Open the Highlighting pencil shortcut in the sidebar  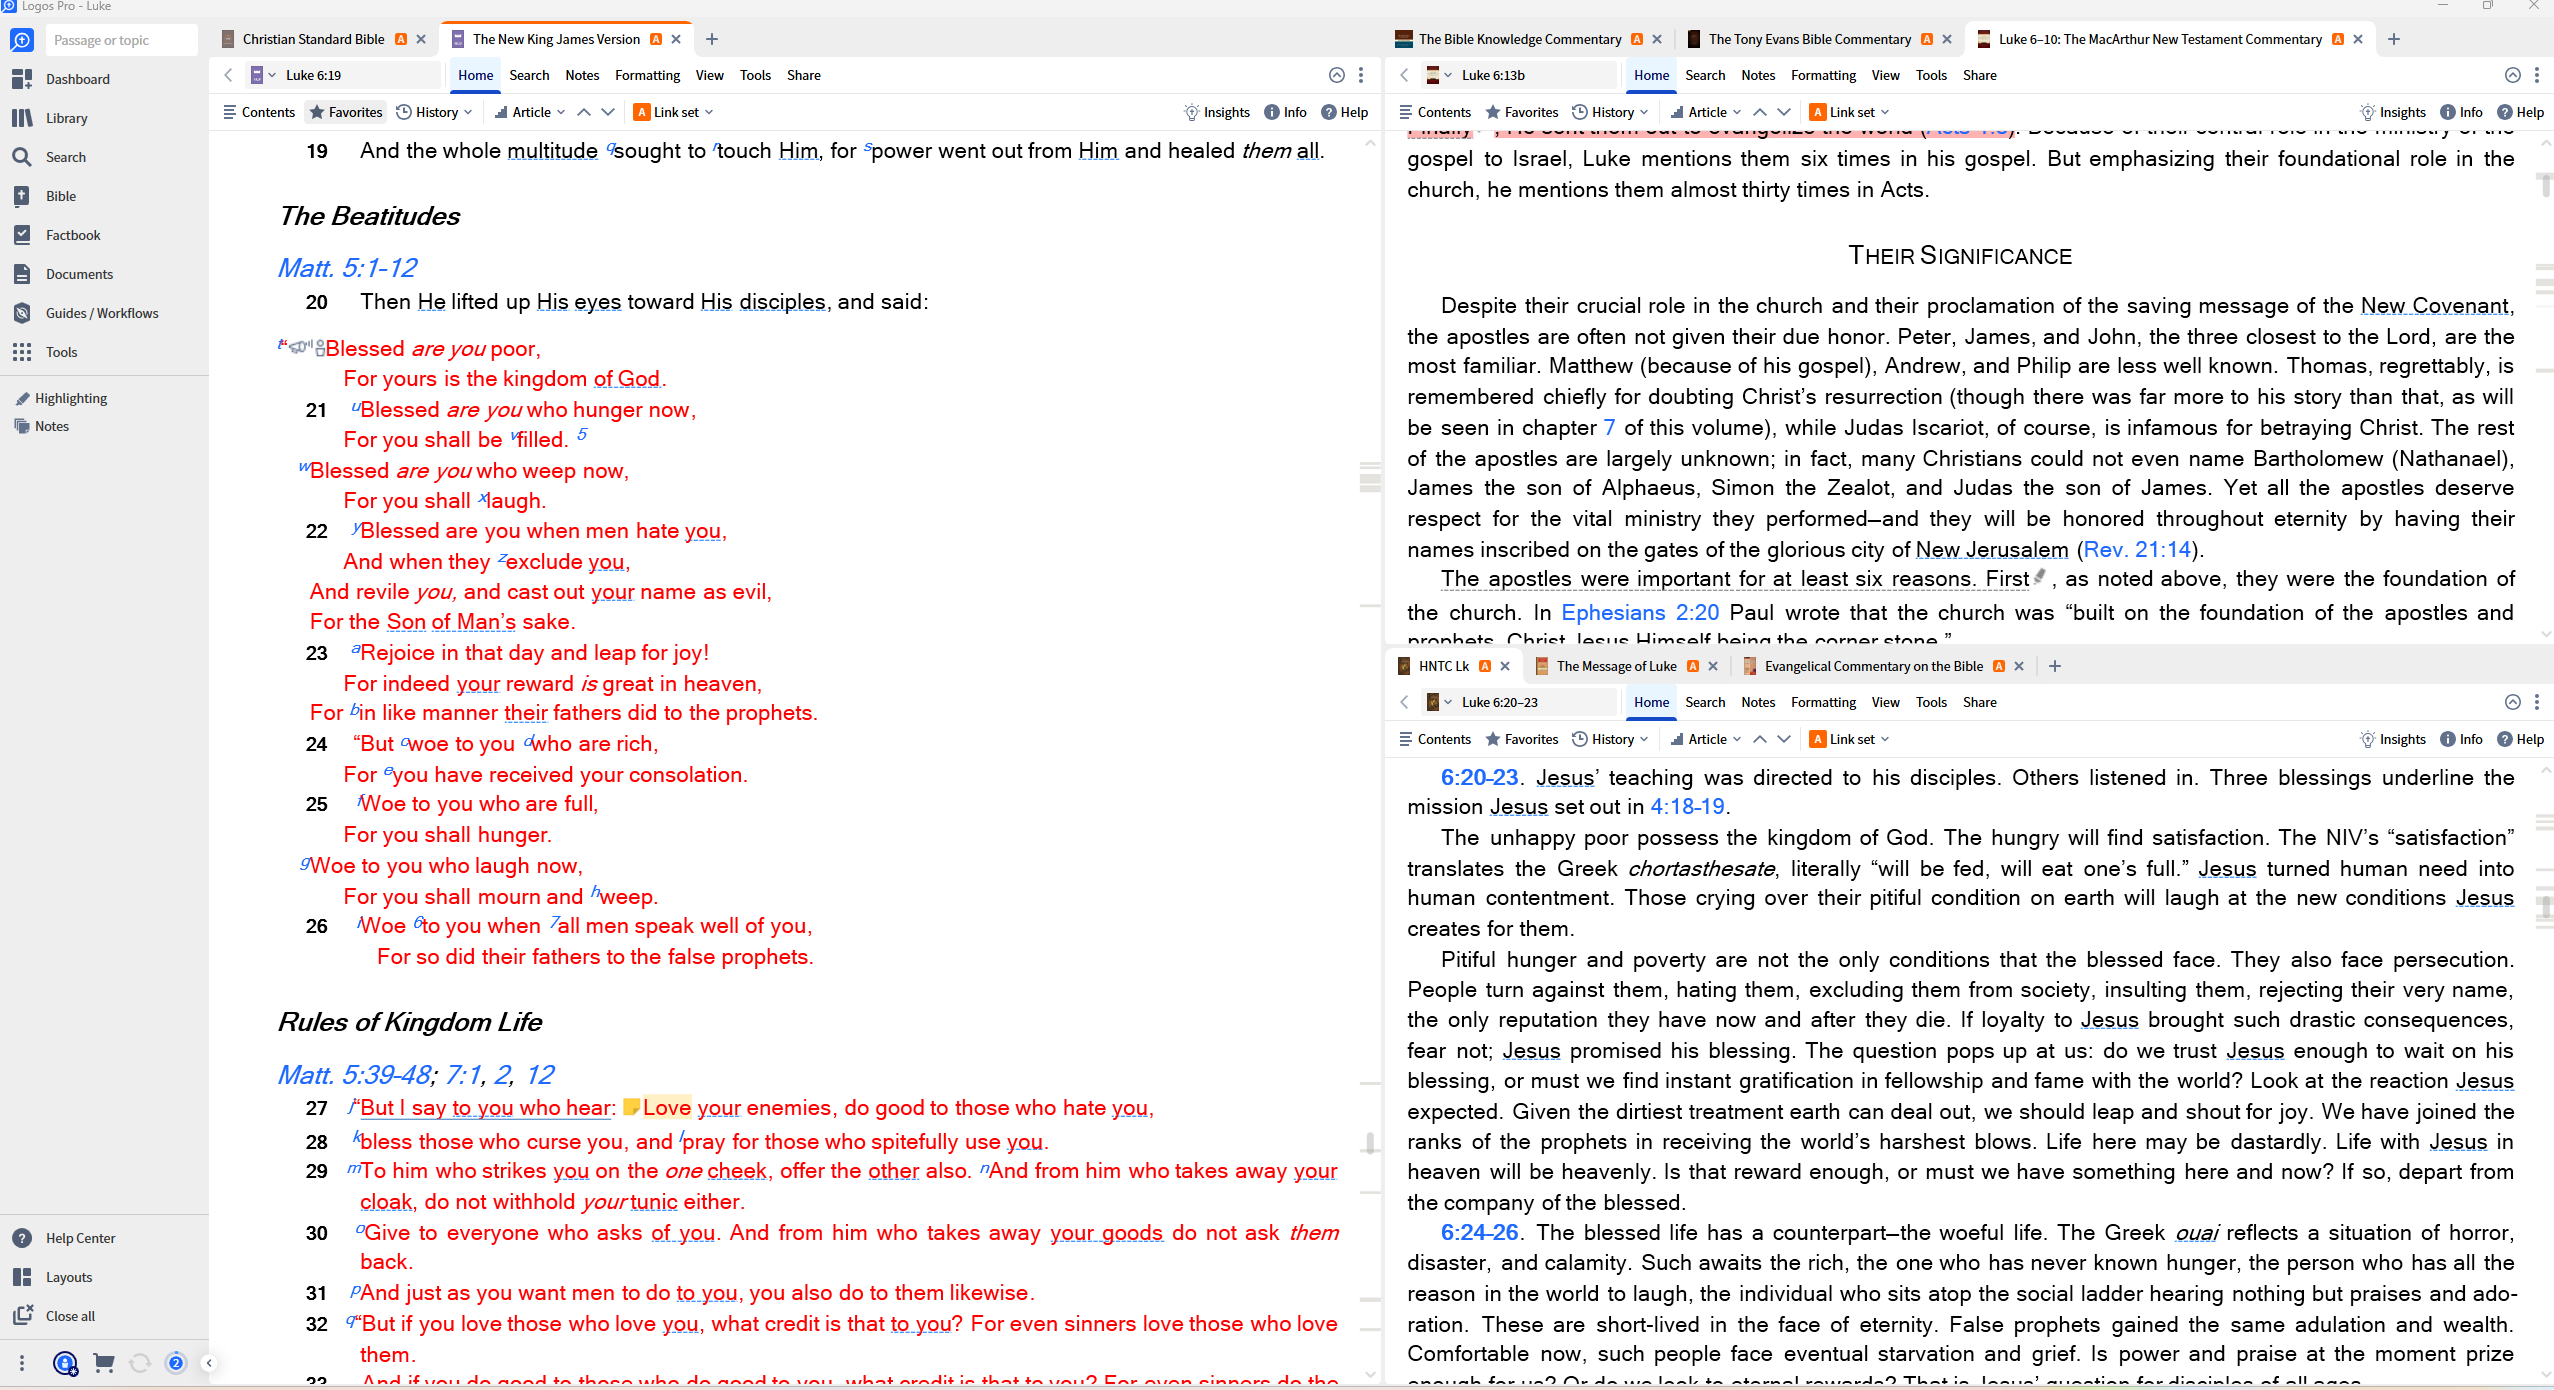[62, 398]
